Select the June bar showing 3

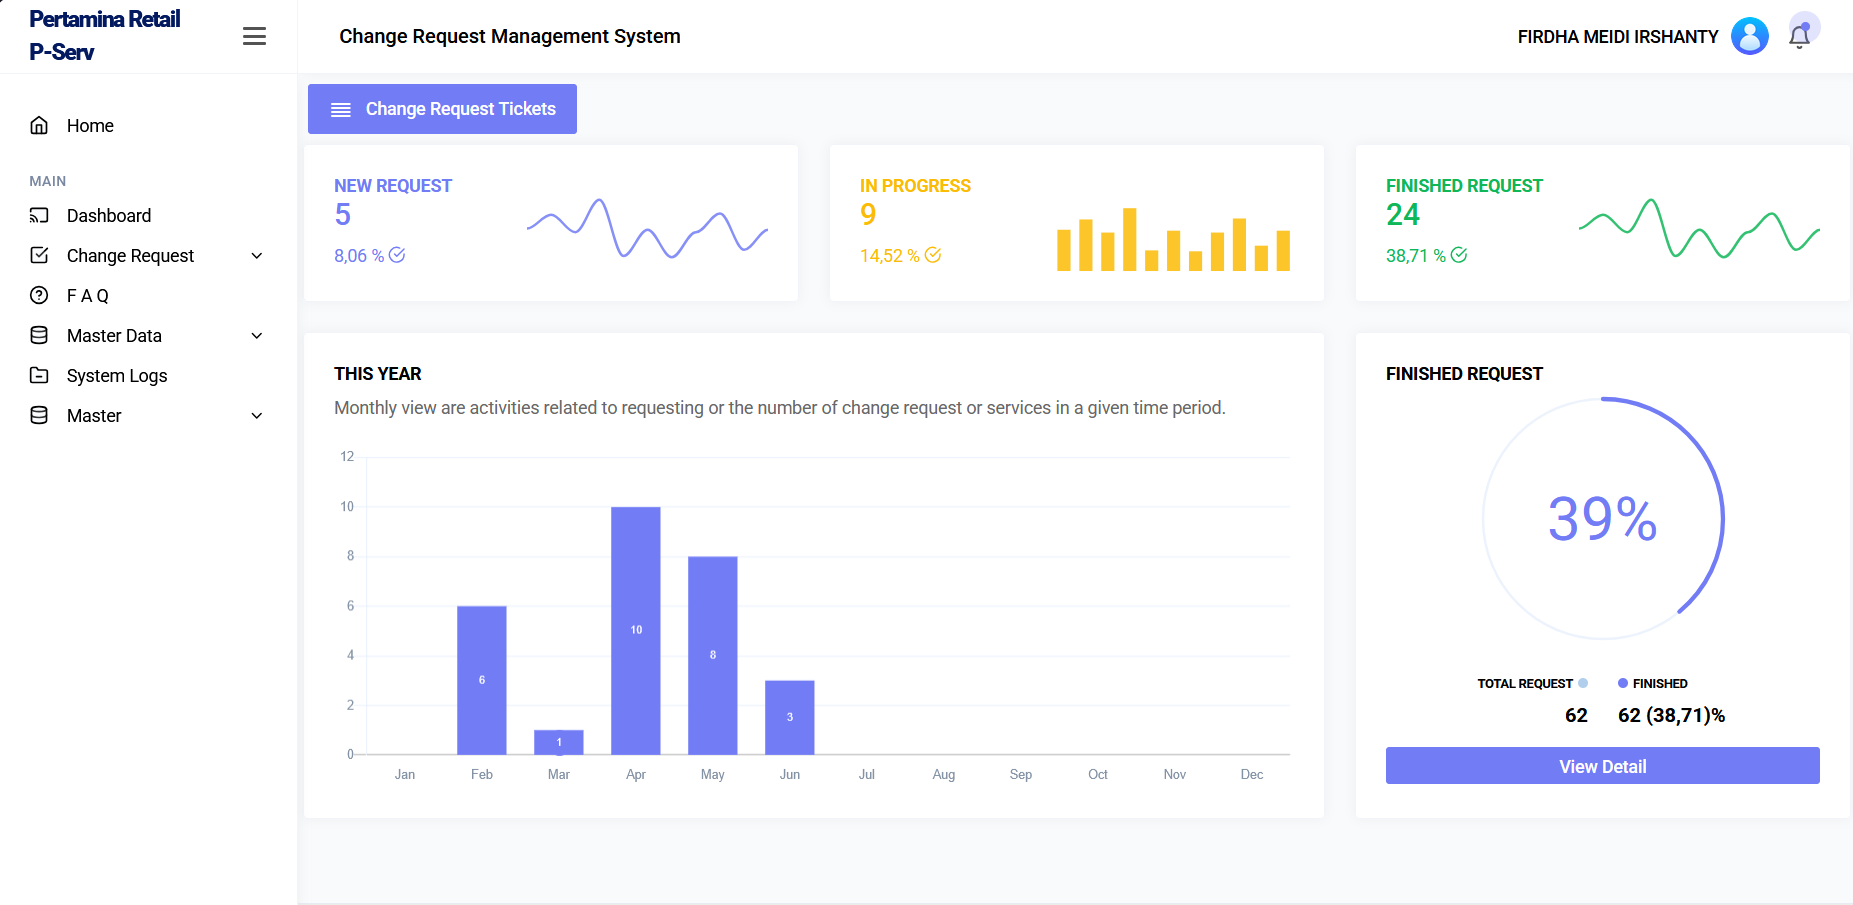790,717
